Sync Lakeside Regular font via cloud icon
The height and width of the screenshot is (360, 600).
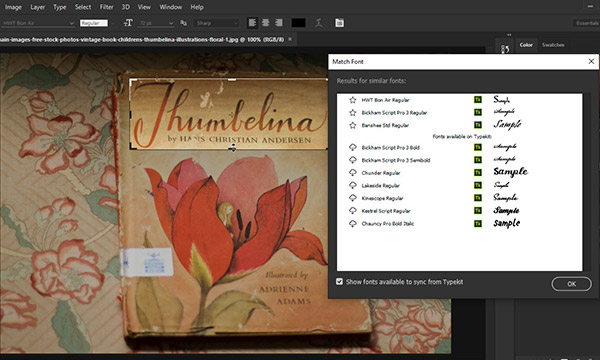[352, 185]
